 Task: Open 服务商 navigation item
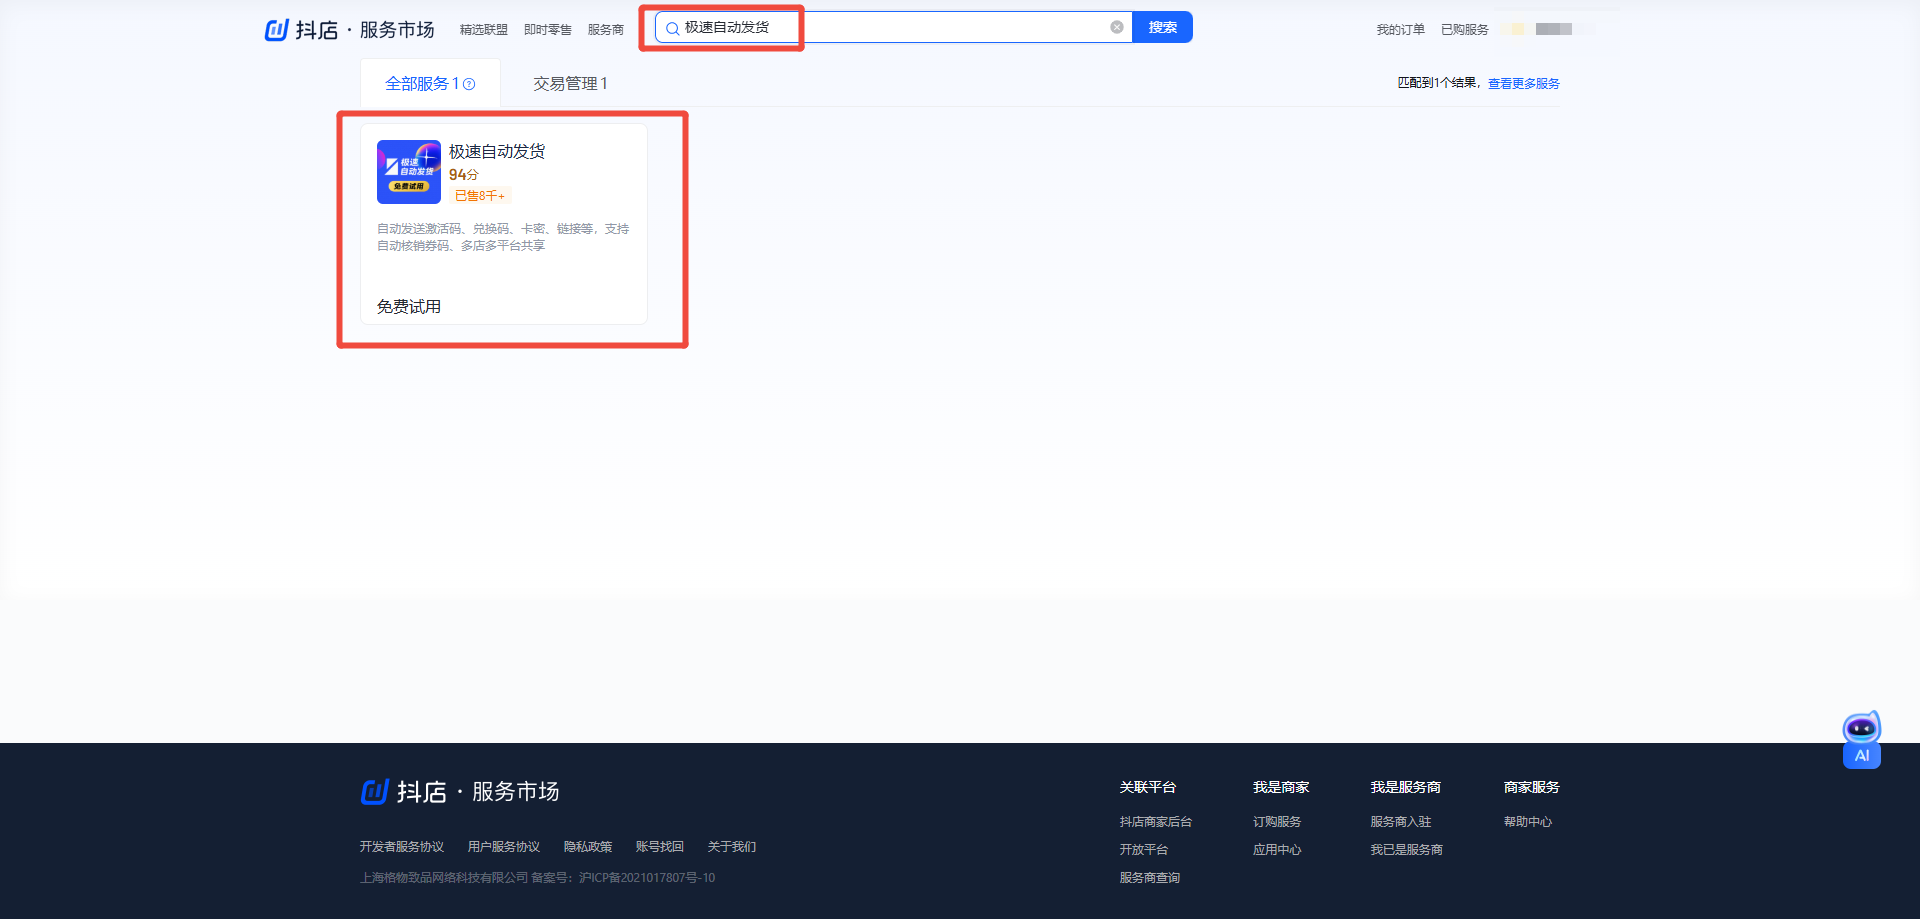click(x=605, y=30)
